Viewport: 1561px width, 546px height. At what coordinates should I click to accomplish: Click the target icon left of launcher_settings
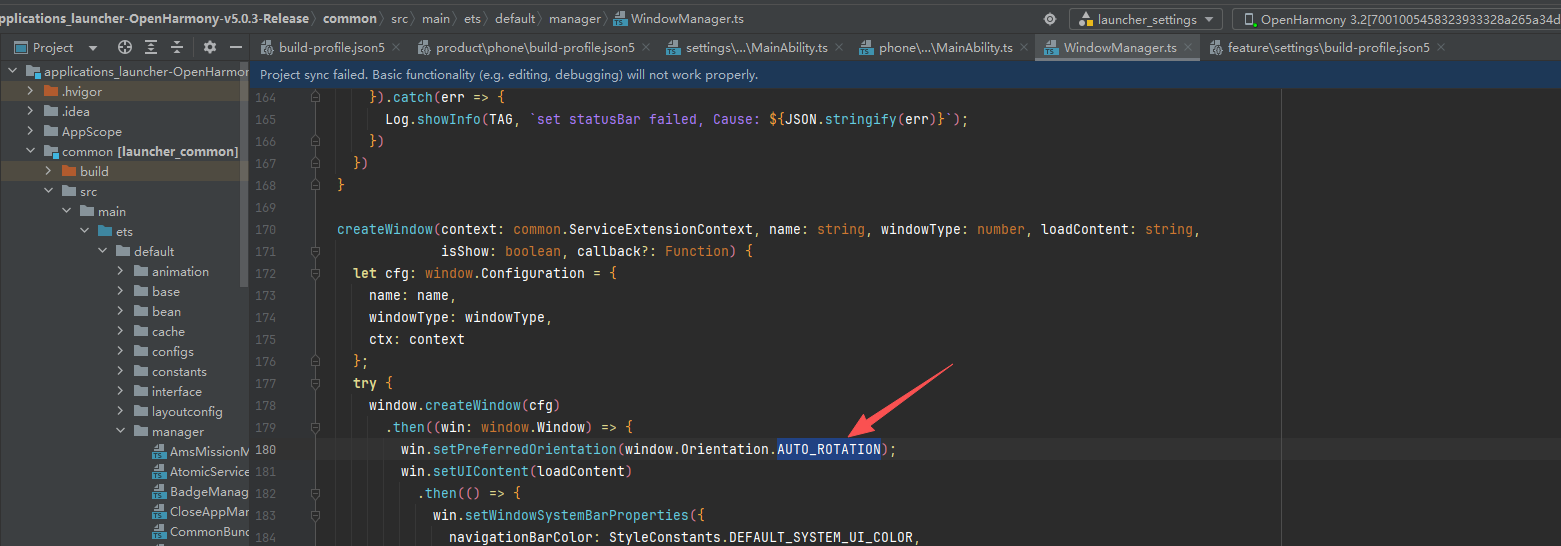(1049, 19)
